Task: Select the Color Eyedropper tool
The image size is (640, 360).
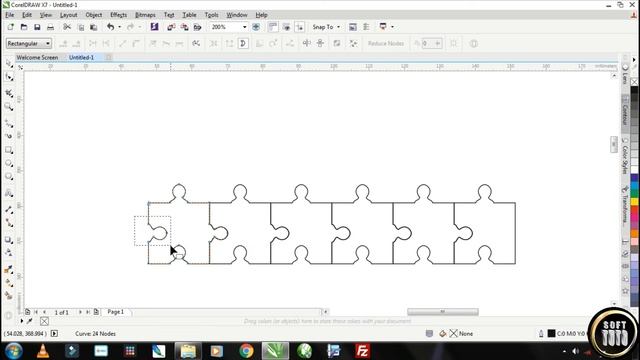Action: coord(9,269)
